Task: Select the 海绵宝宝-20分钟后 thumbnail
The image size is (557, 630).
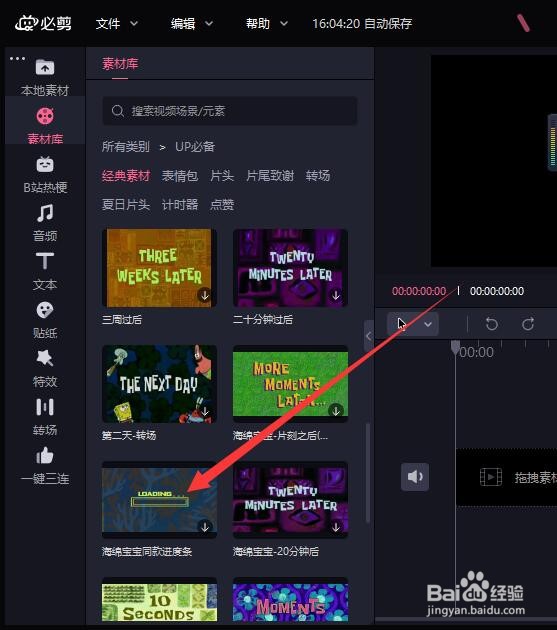Action: 290,499
